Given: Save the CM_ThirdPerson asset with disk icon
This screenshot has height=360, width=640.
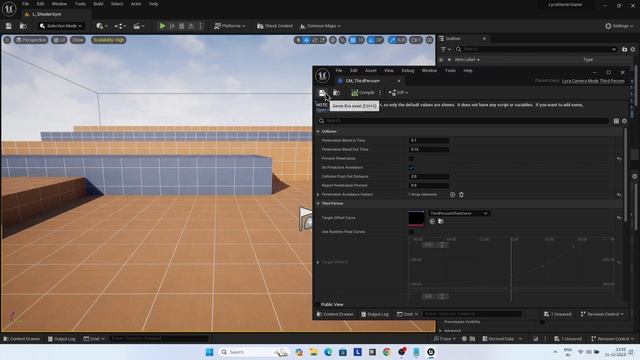Looking at the screenshot, I should [x=322, y=93].
